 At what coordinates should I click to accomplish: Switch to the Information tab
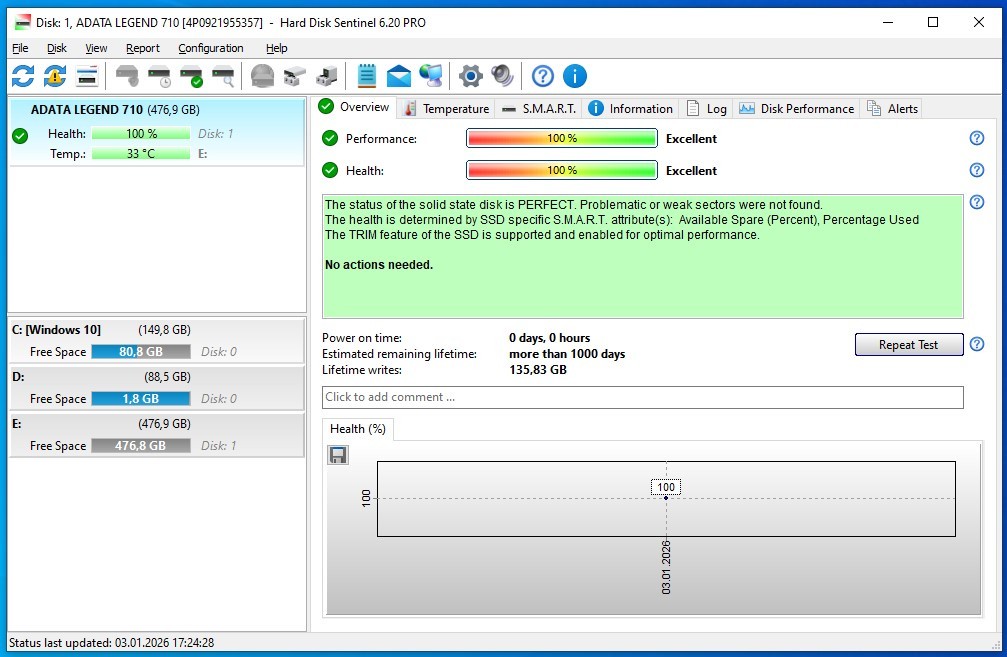[x=630, y=109]
